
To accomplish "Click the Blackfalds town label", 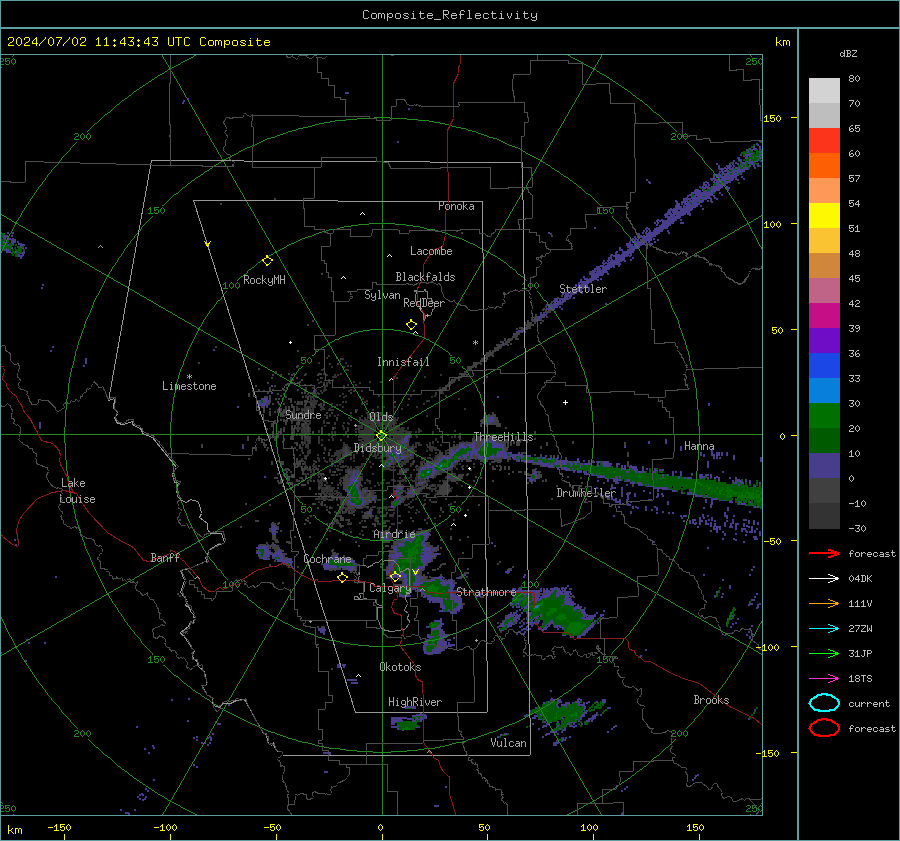I will pos(425,277).
